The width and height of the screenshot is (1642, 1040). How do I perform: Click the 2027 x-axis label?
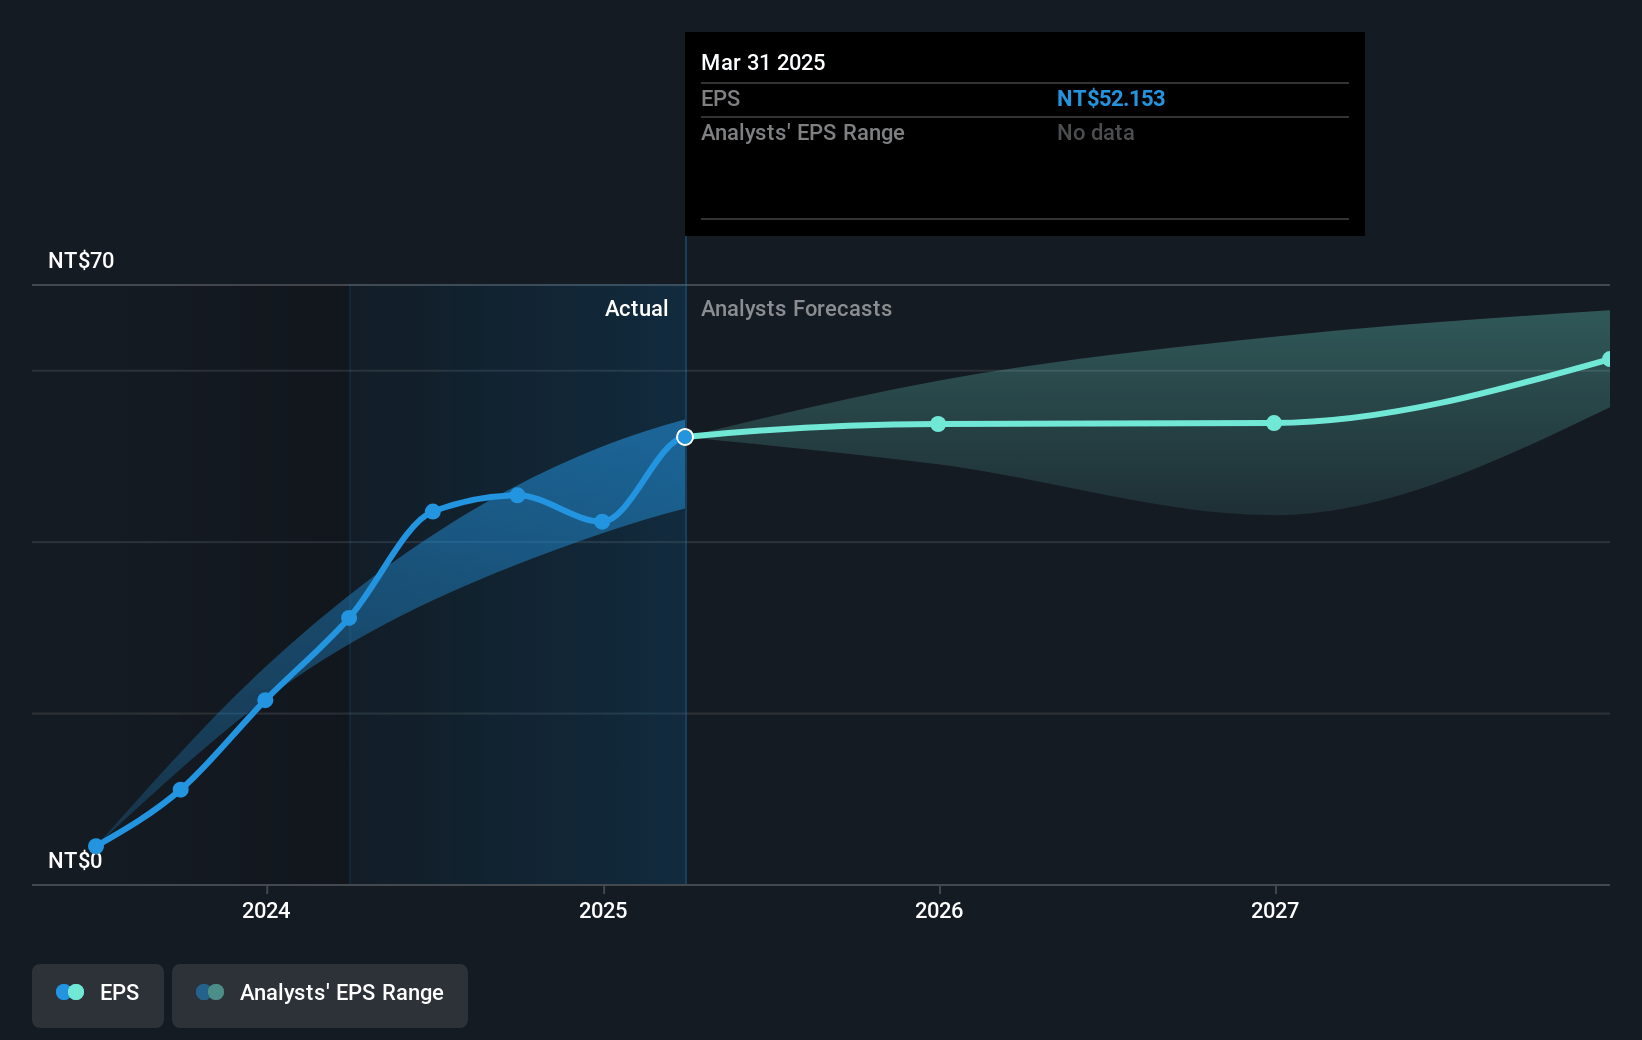[x=1275, y=910]
